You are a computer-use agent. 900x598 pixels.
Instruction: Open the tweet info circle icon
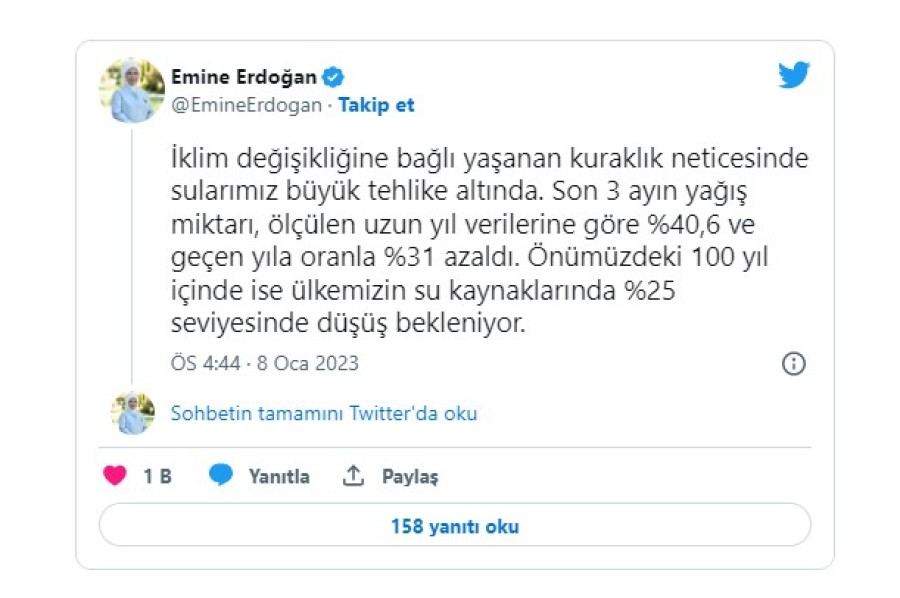click(793, 363)
